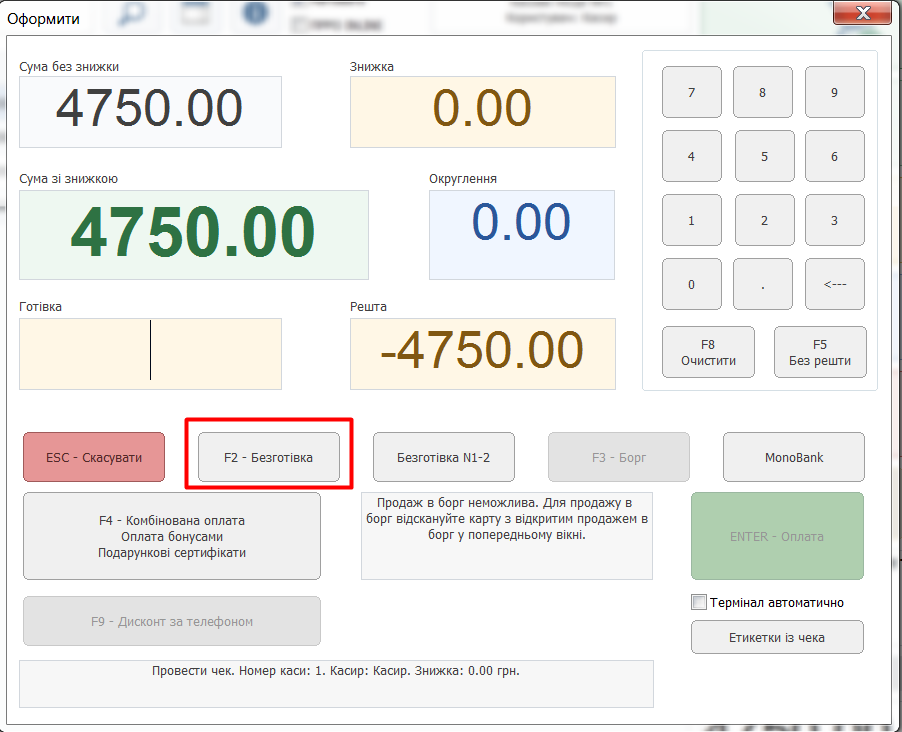This screenshot has height=732, width=902.
Task: Confirm with ENTER - Оплата button
Action: click(777, 536)
